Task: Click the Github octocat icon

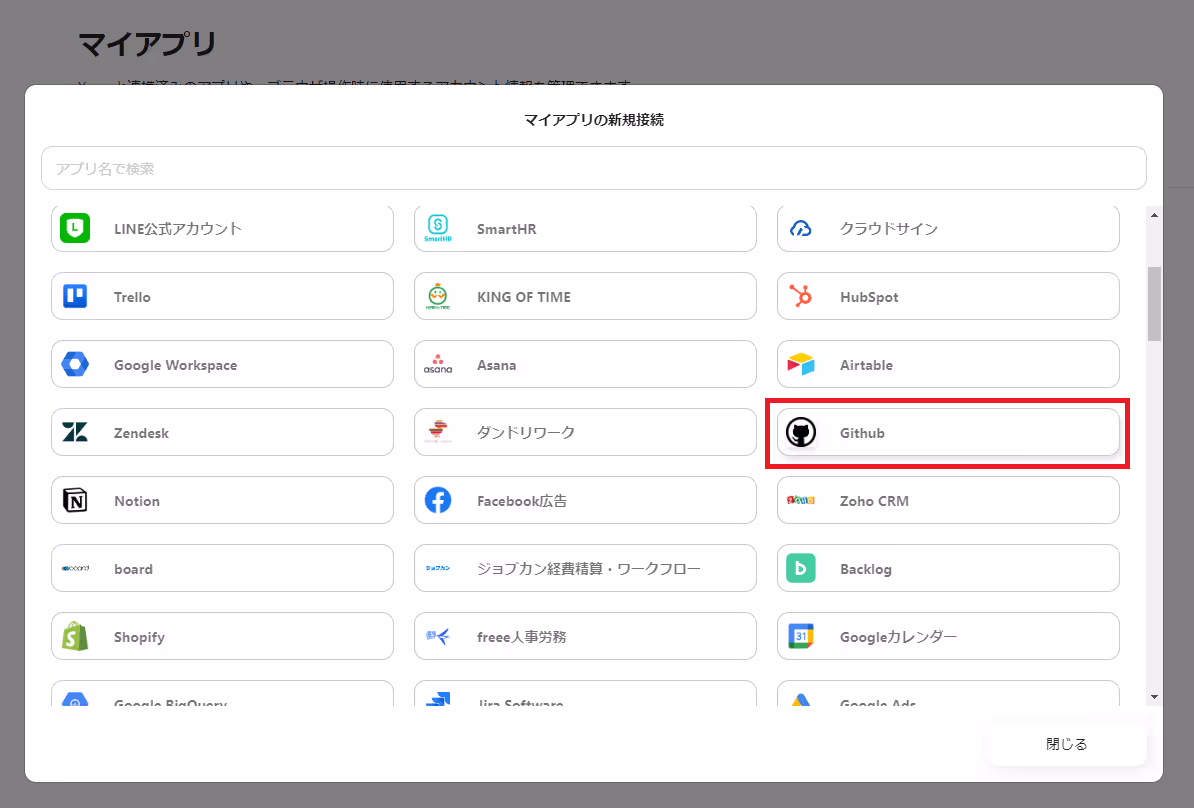Action: [800, 432]
